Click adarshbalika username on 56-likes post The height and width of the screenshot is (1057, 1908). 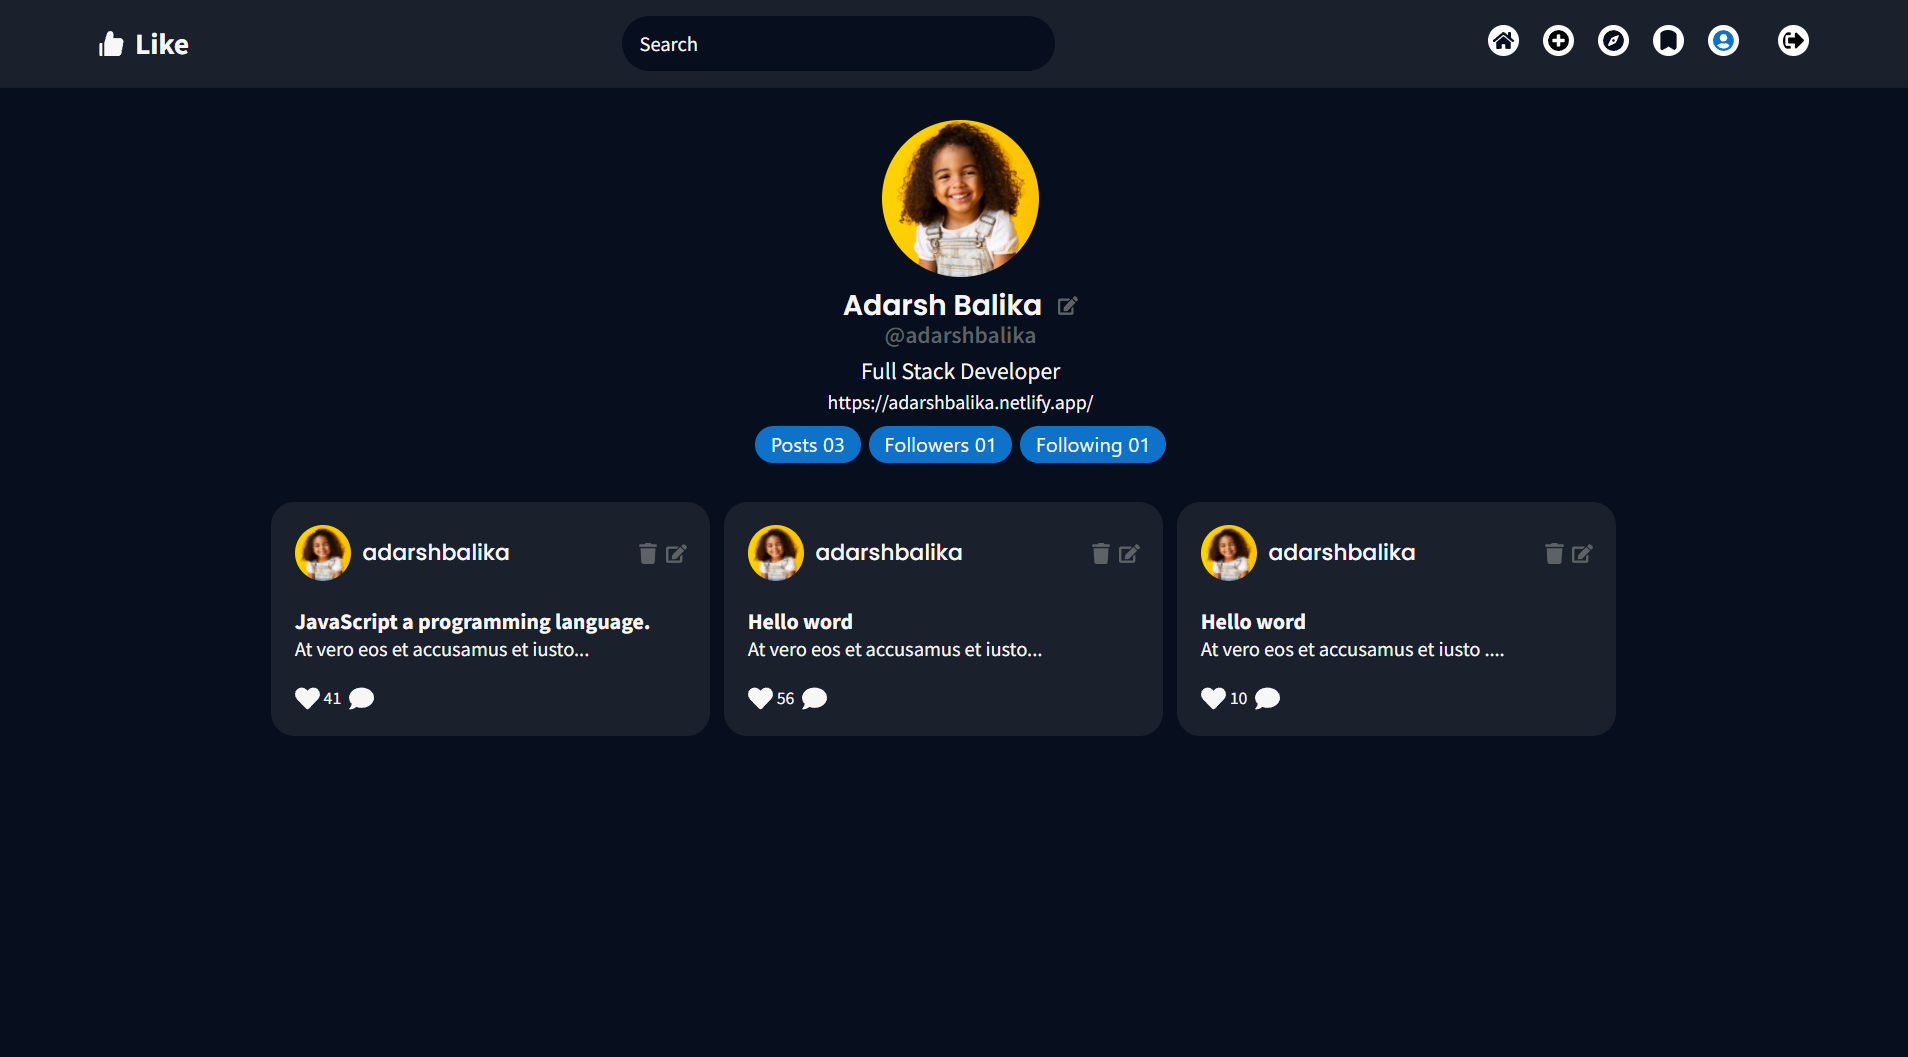[x=889, y=552]
